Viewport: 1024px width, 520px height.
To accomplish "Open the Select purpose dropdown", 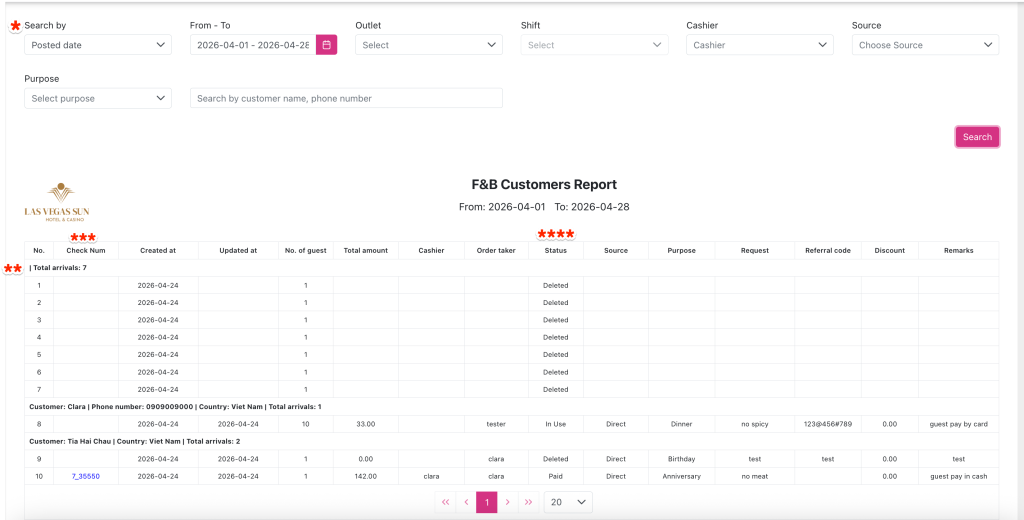I will click(x=99, y=98).
